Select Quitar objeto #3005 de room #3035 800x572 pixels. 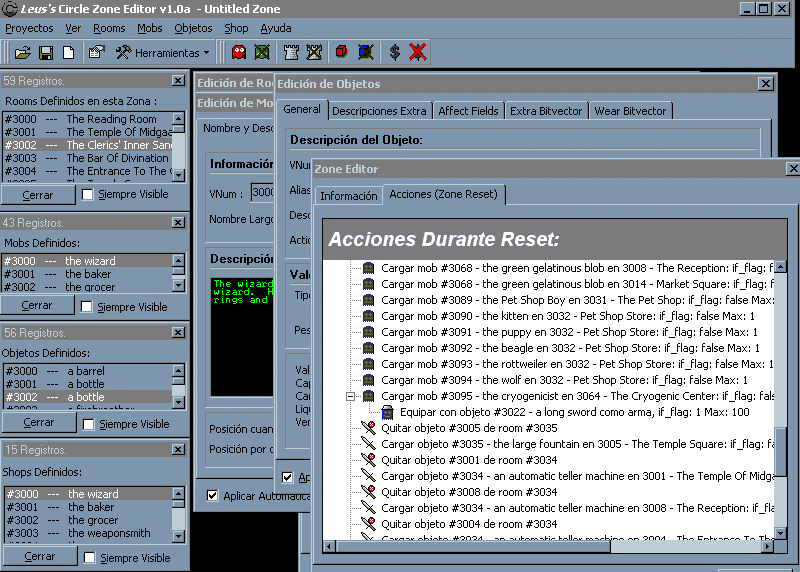point(469,428)
